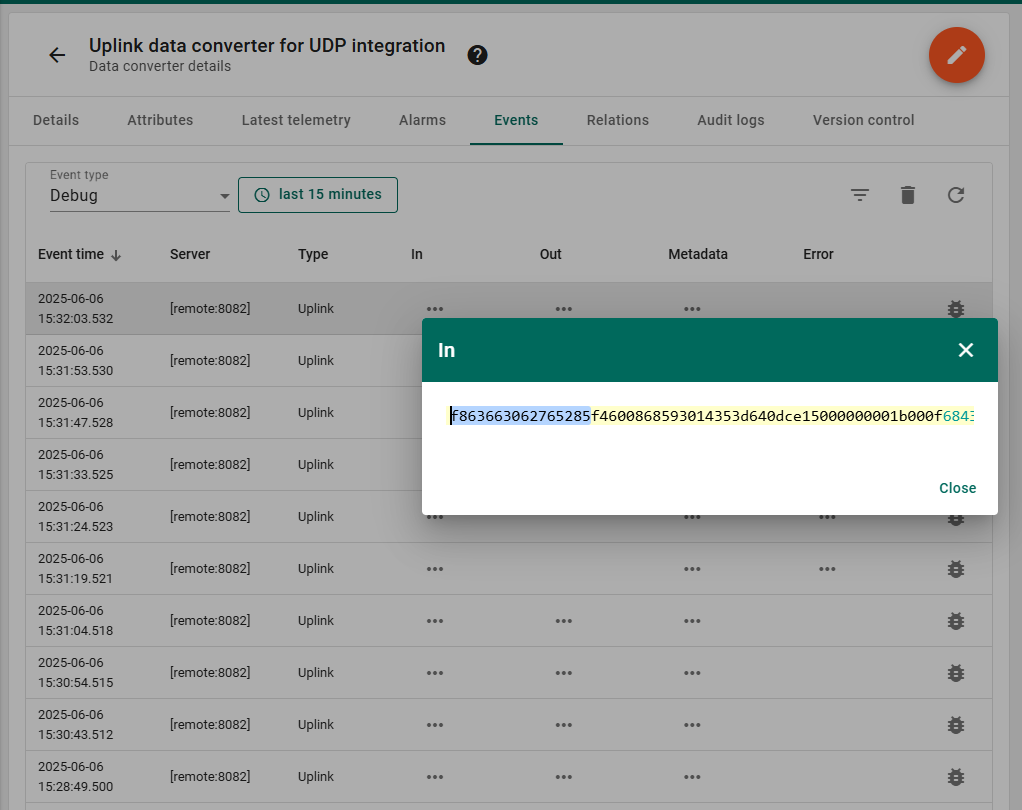Viewport: 1022px width, 810px height.
Task: Click debug bug icon for 15:31:04.518 row
Action: (956, 621)
